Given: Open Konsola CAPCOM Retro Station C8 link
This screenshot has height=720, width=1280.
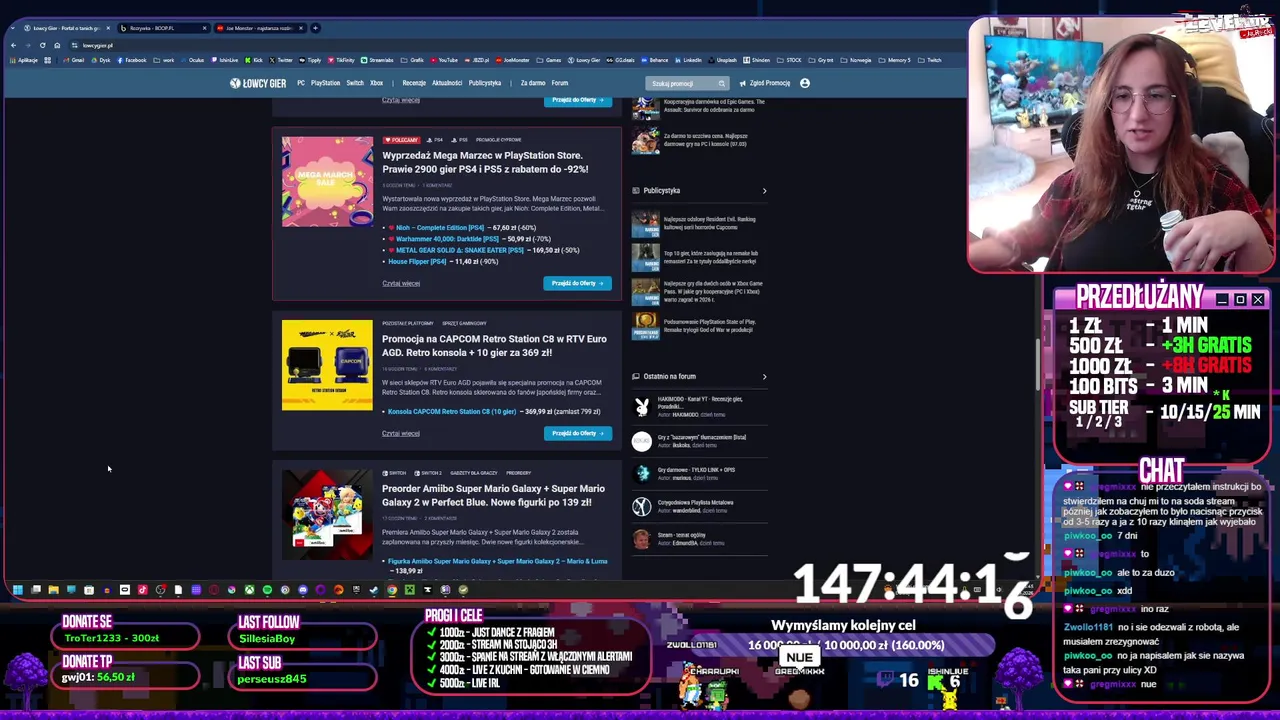Looking at the screenshot, I should (452, 411).
